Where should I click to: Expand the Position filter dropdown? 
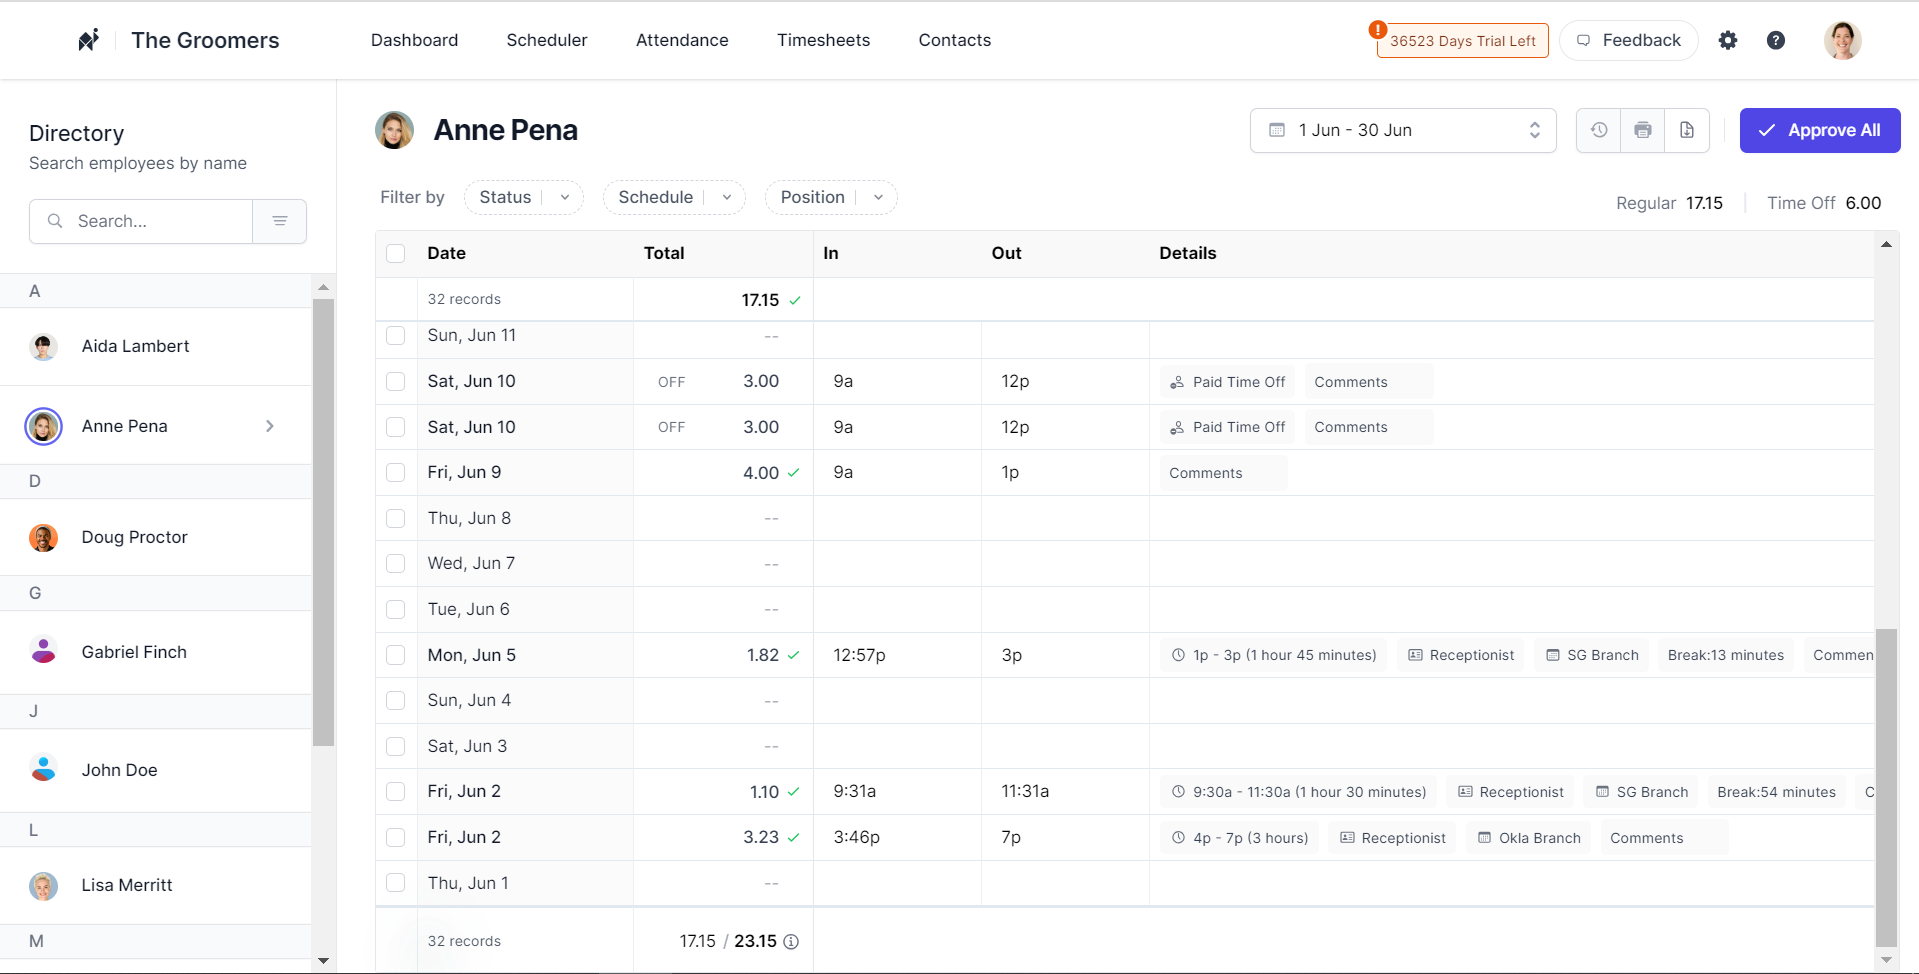point(830,197)
